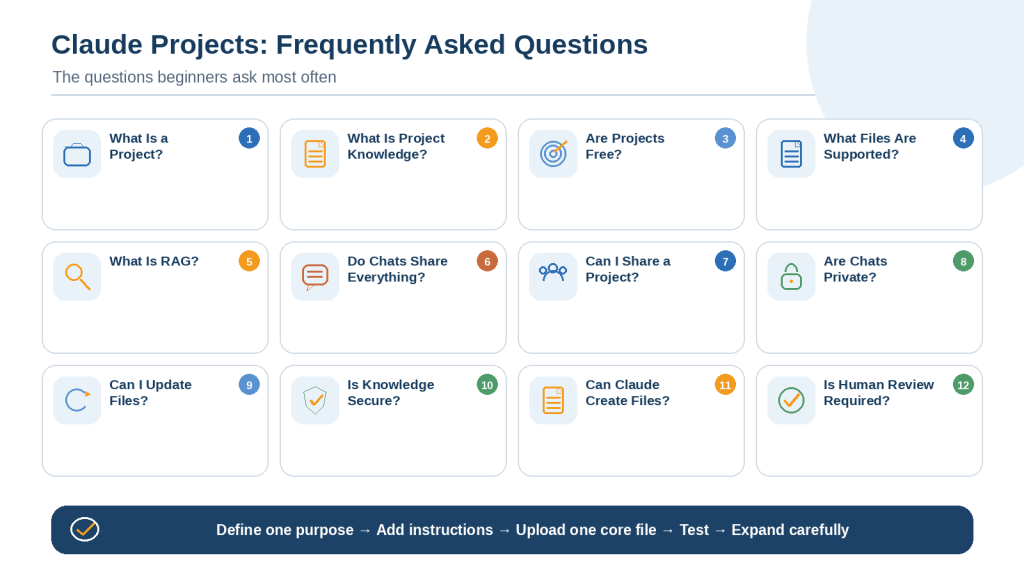
Task: Select the green padlock icon for Are Chats Private
Action: click(791, 277)
